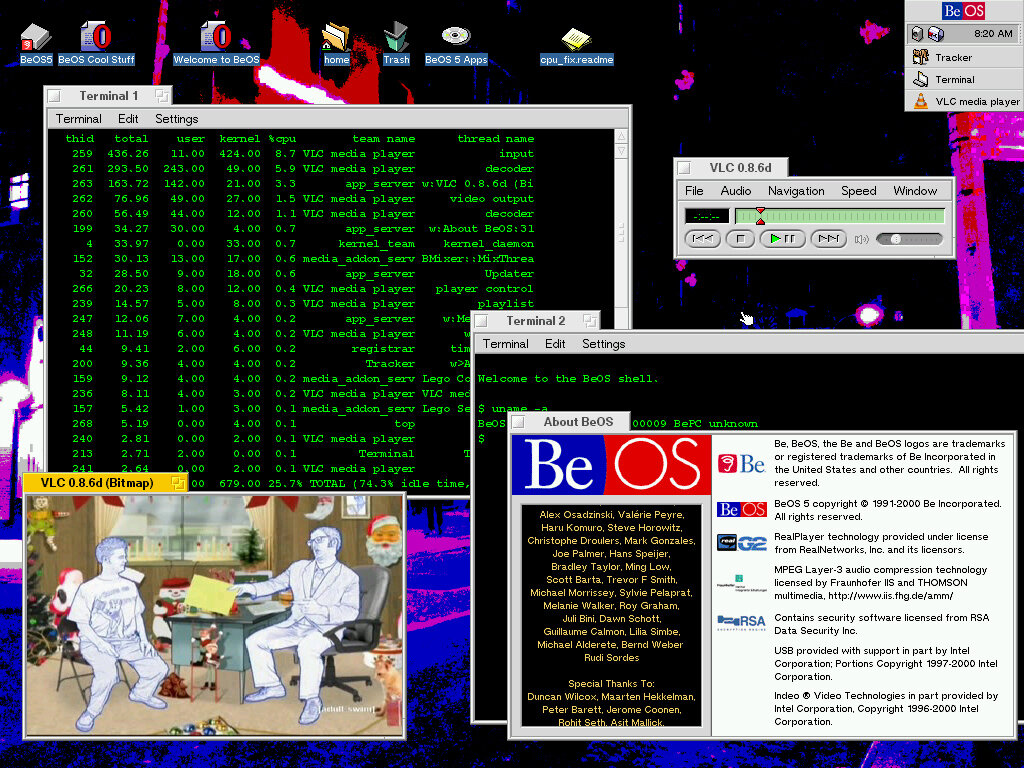This screenshot has height=768, width=1024.
Task: Open the home folder on the desktop
Action: click(x=336, y=40)
